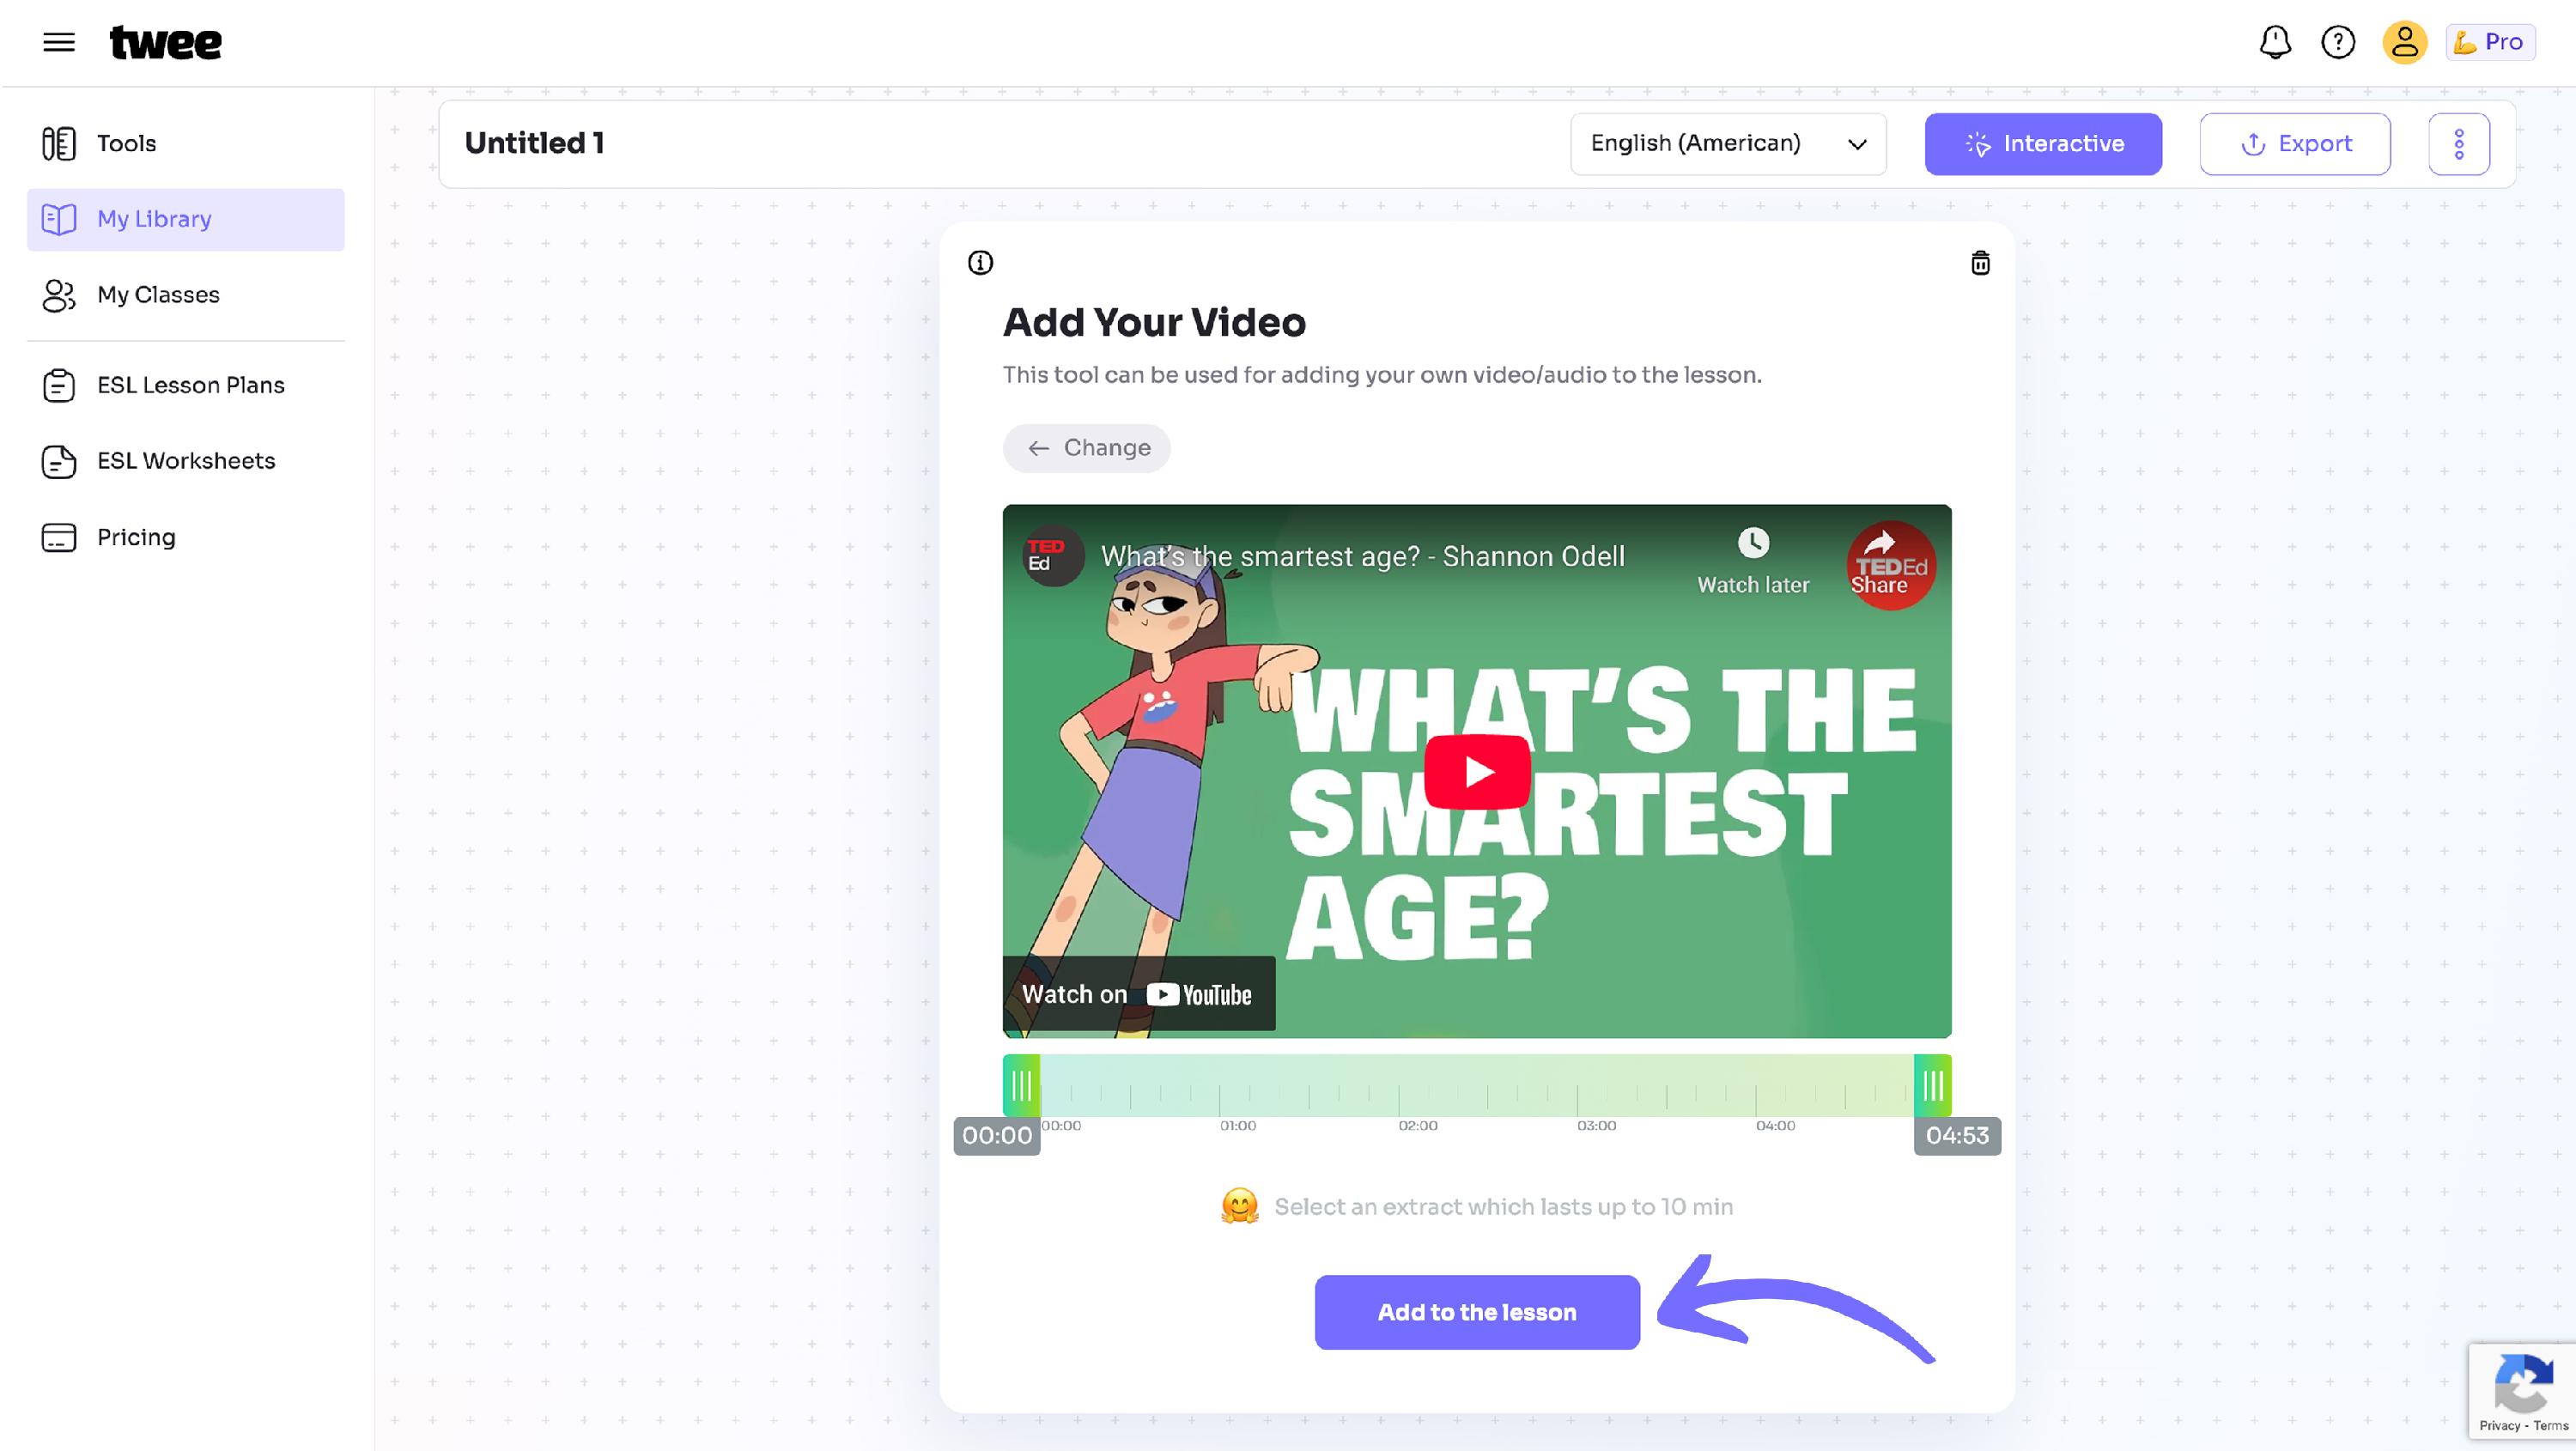Edit the Untitled 1 lesson title

(535, 143)
